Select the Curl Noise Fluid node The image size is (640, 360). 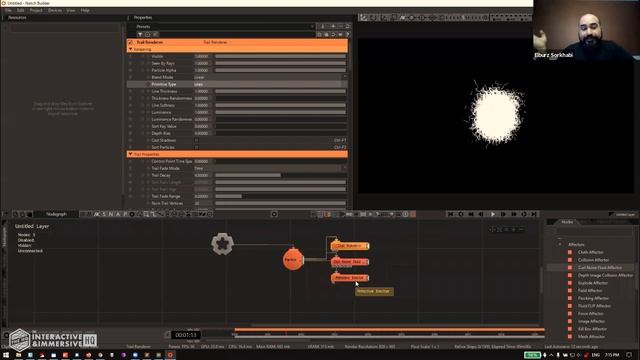pyautogui.click(x=350, y=262)
